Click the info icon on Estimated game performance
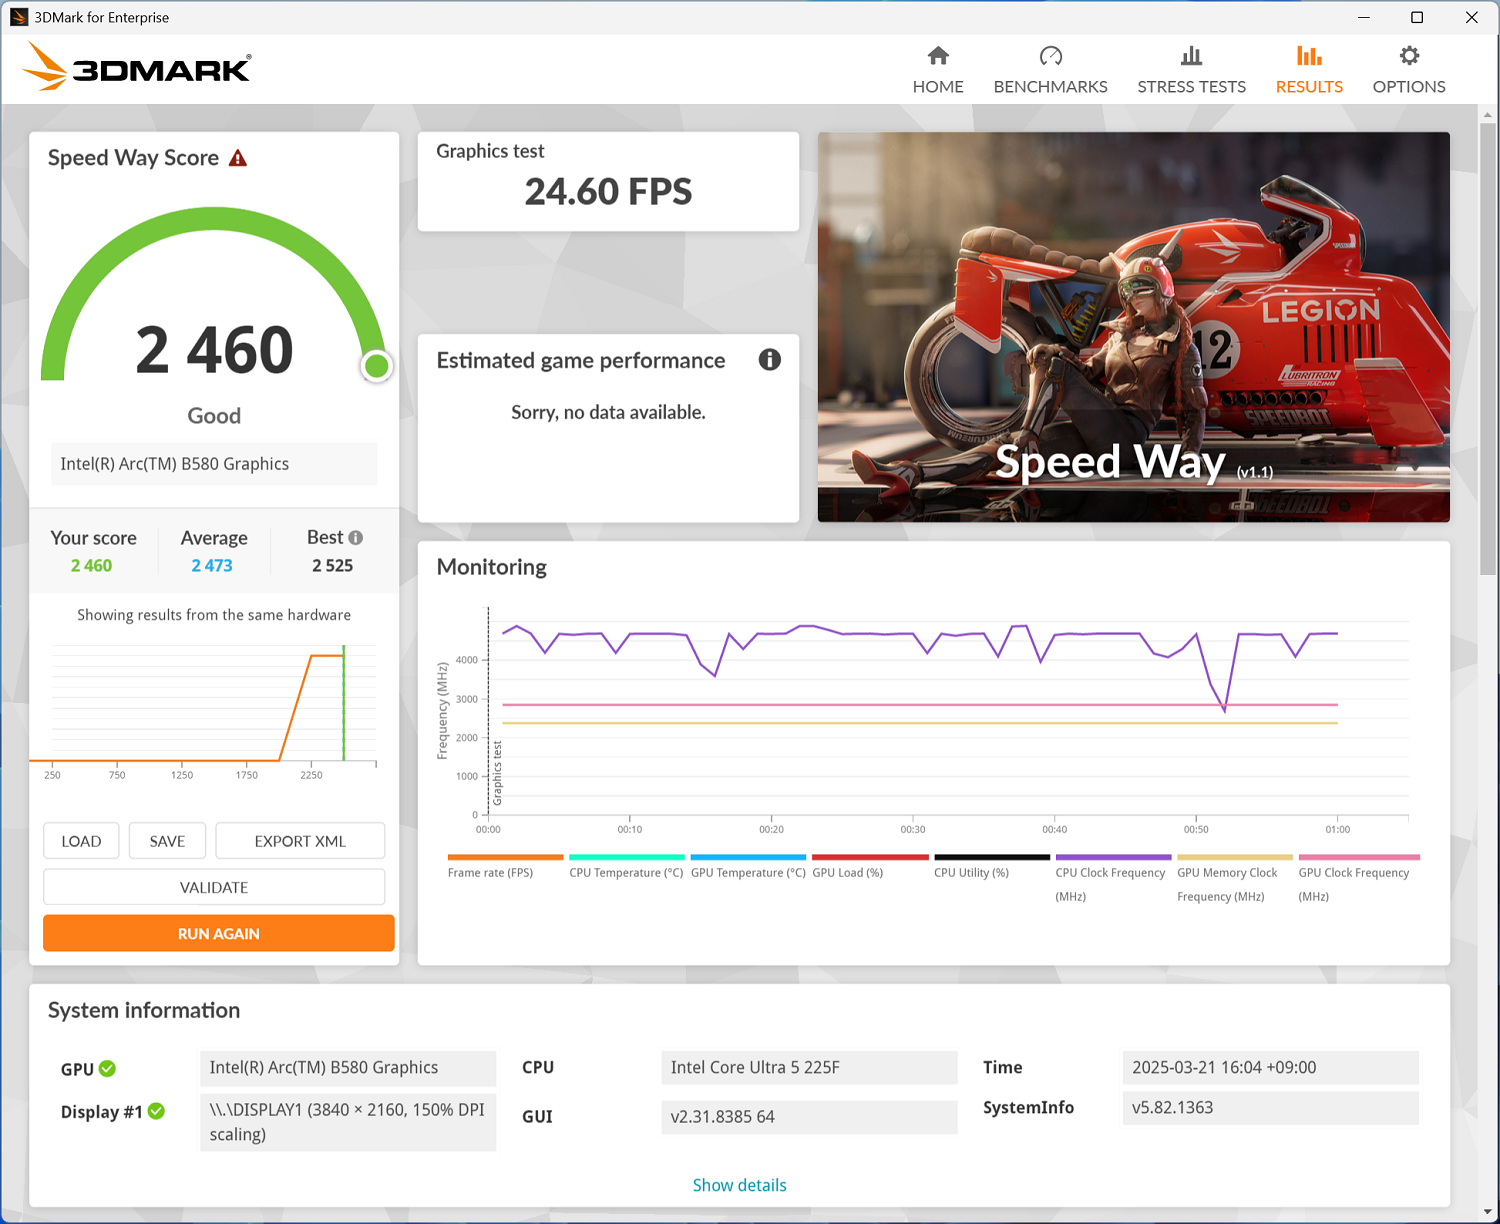This screenshot has width=1500, height=1224. [x=769, y=360]
